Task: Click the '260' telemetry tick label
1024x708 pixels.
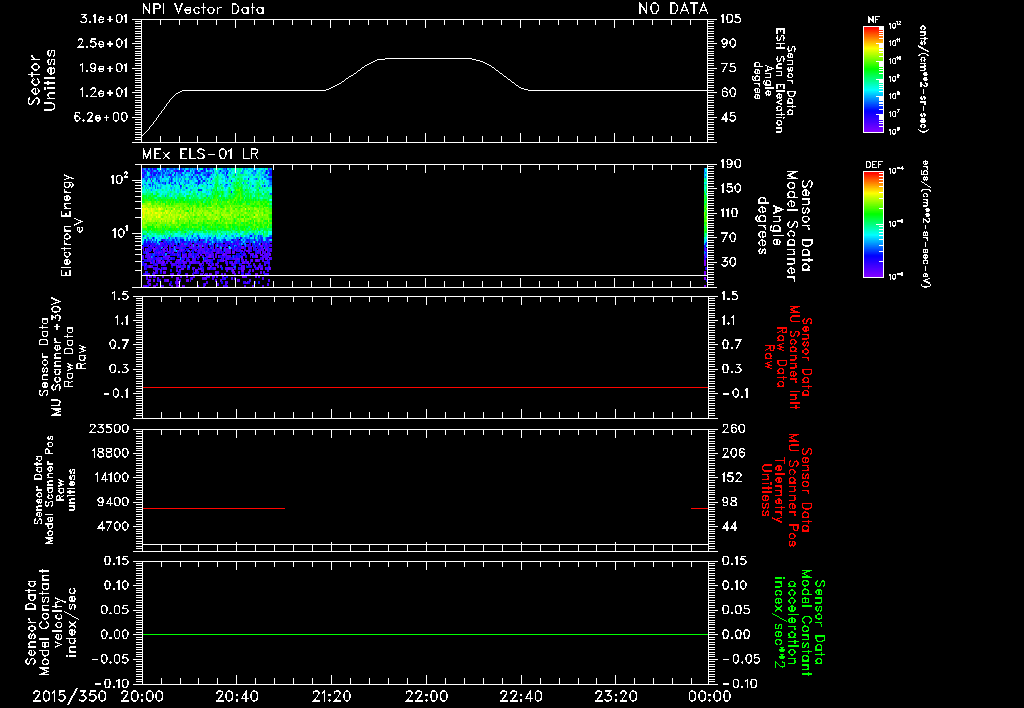Action: point(731,429)
